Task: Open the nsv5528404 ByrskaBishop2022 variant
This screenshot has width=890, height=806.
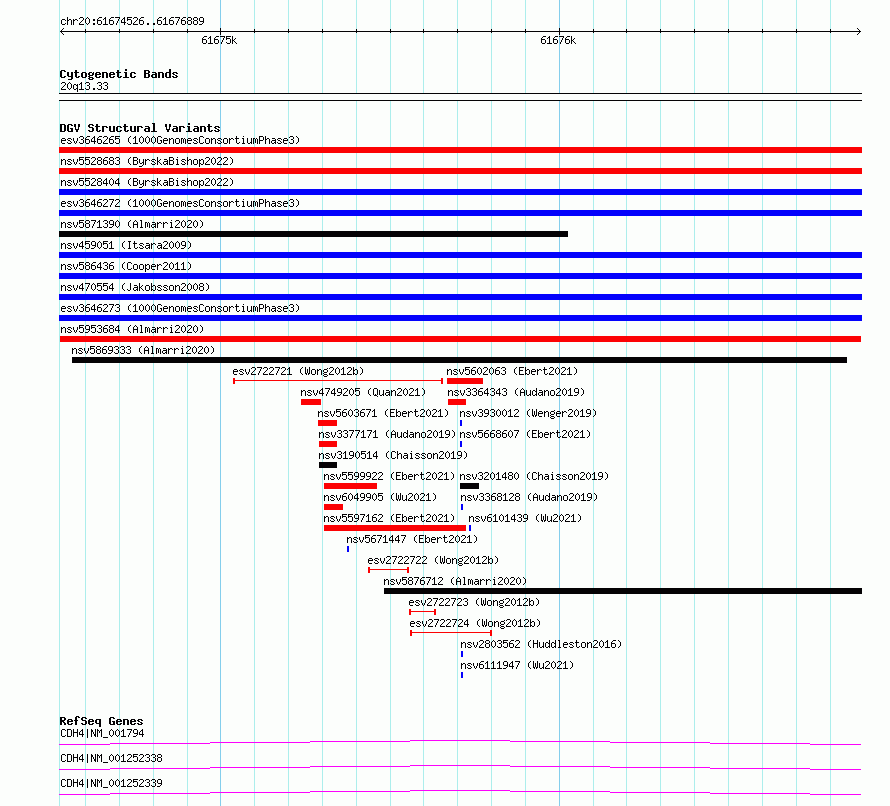Action: coord(147,182)
